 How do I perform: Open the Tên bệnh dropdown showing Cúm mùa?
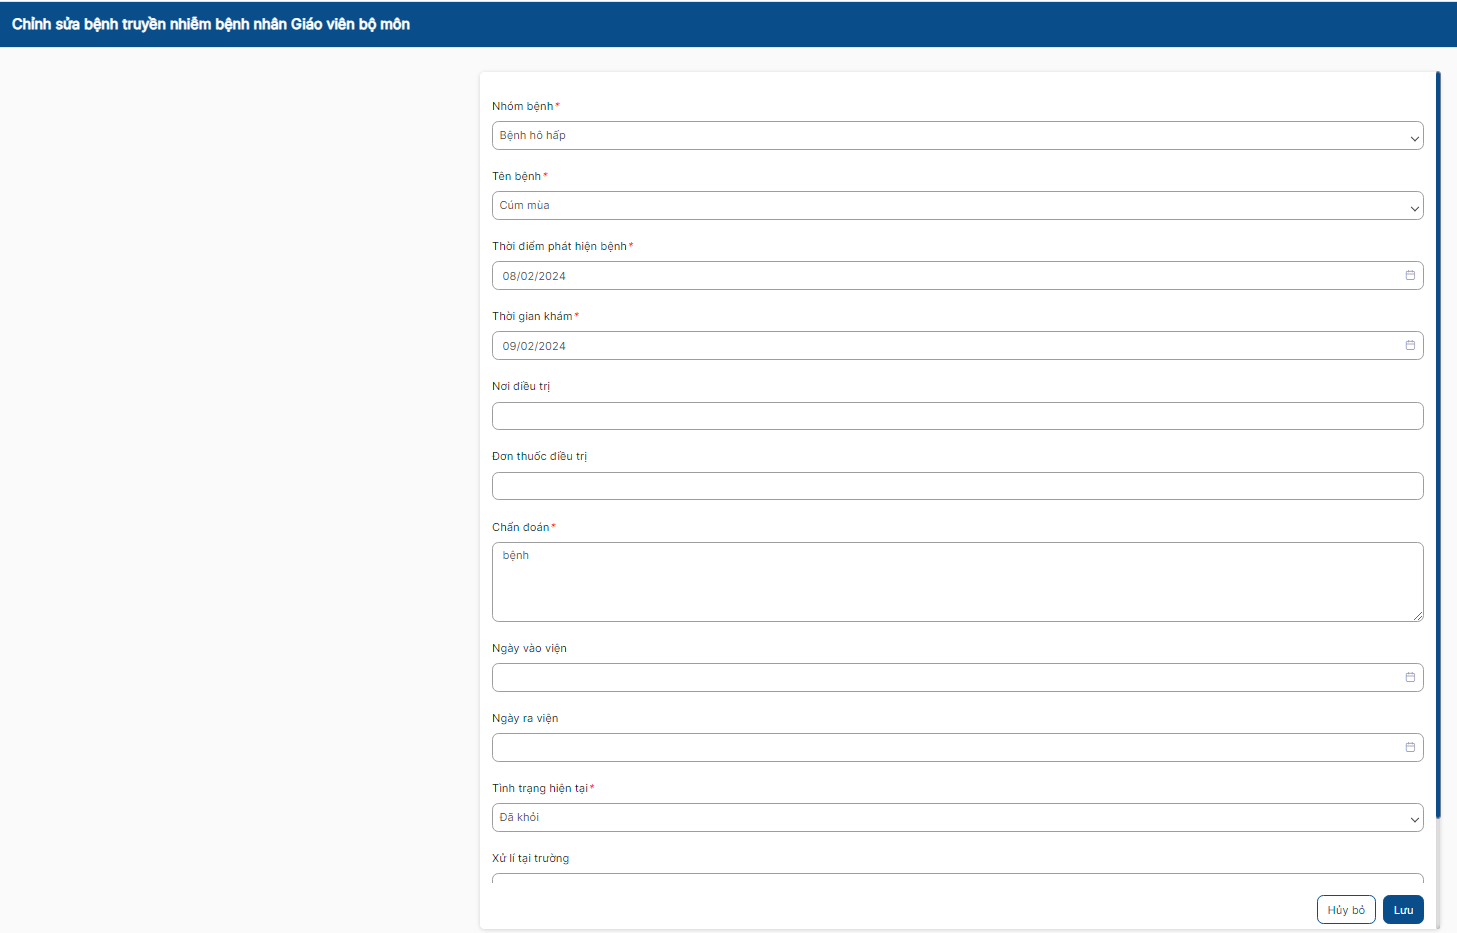[957, 206]
